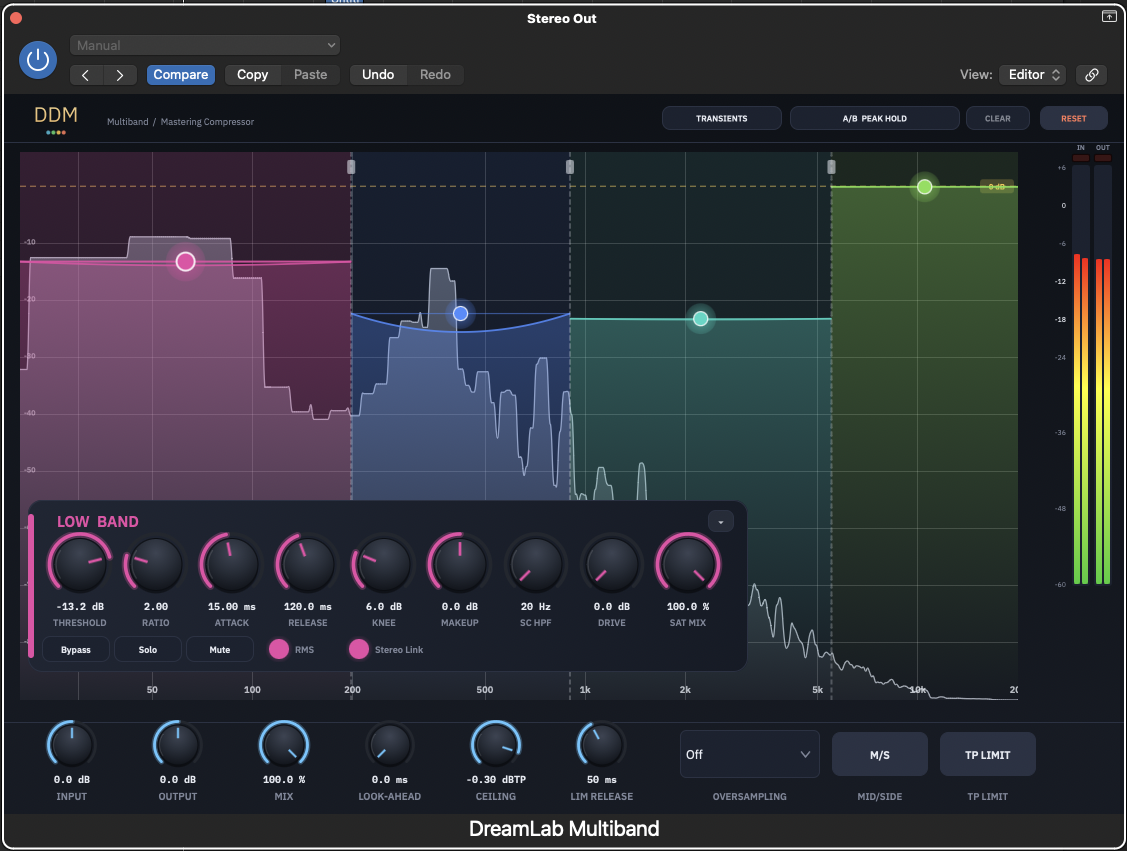
Task: Adjust the LIM RELEASE knob
Action: click(602, 745)
